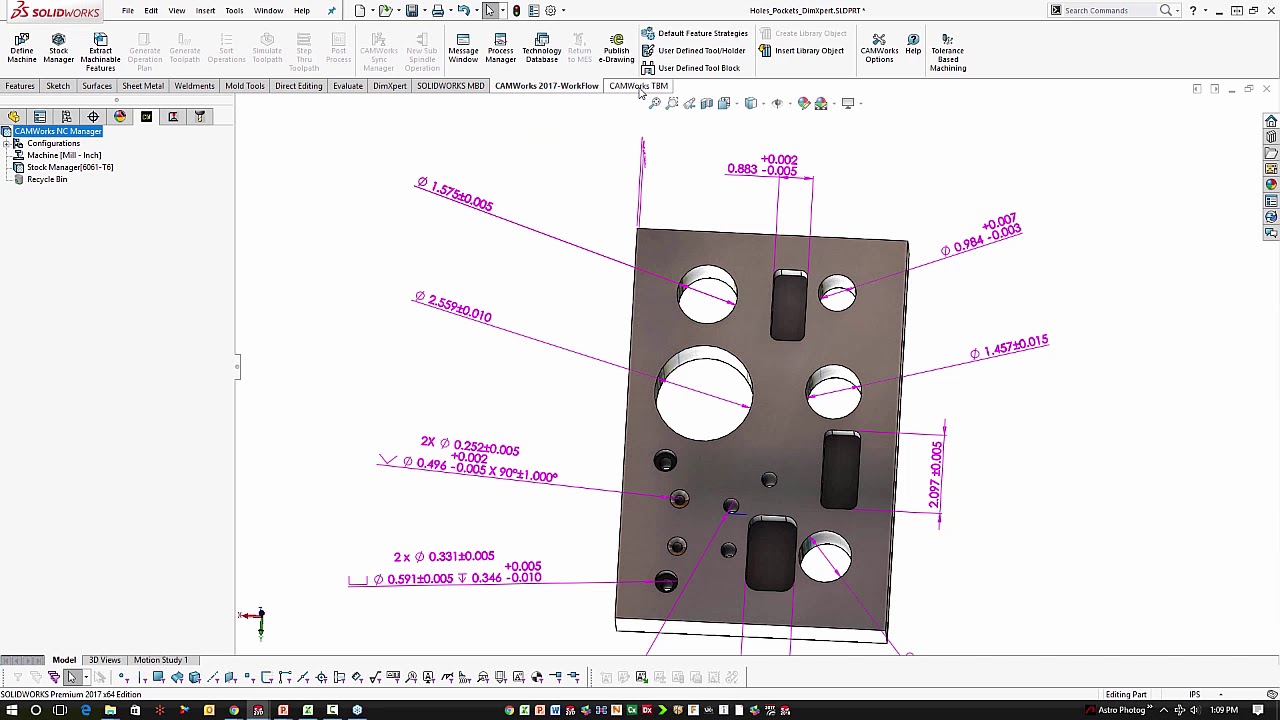
Task: Click the Home task pane icon
Action: pyautogui.click(x=1271, y=120)
